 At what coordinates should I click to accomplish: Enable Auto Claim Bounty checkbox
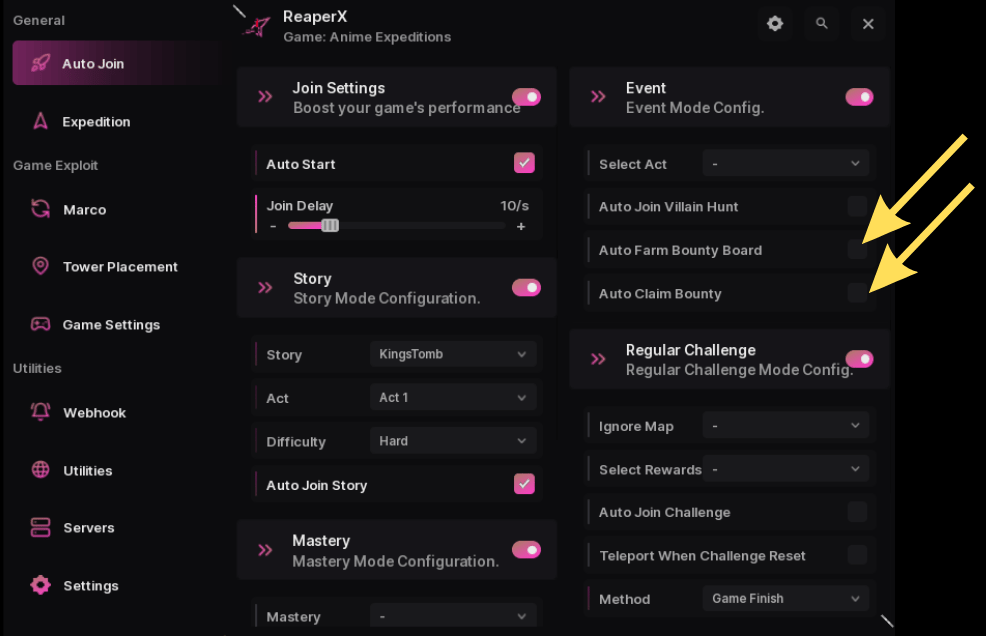[857, 293]
